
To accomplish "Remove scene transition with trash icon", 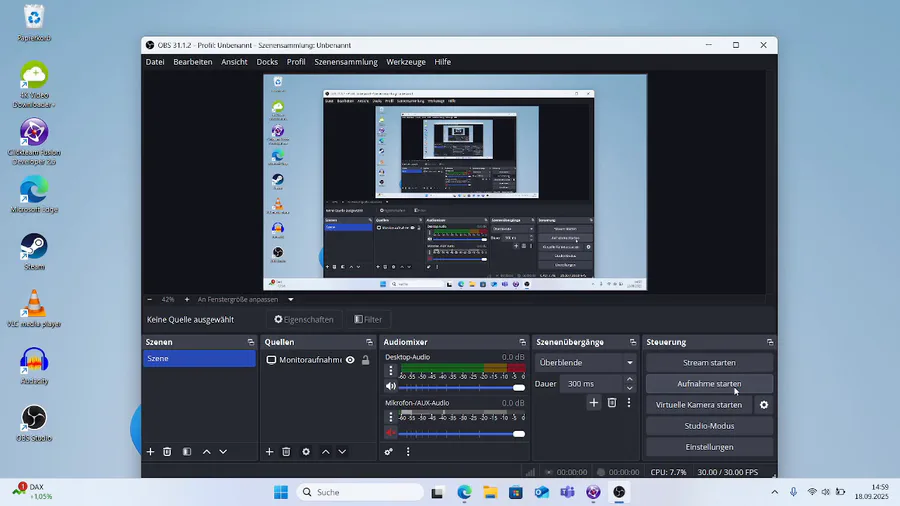I will (x=612, y=403).
